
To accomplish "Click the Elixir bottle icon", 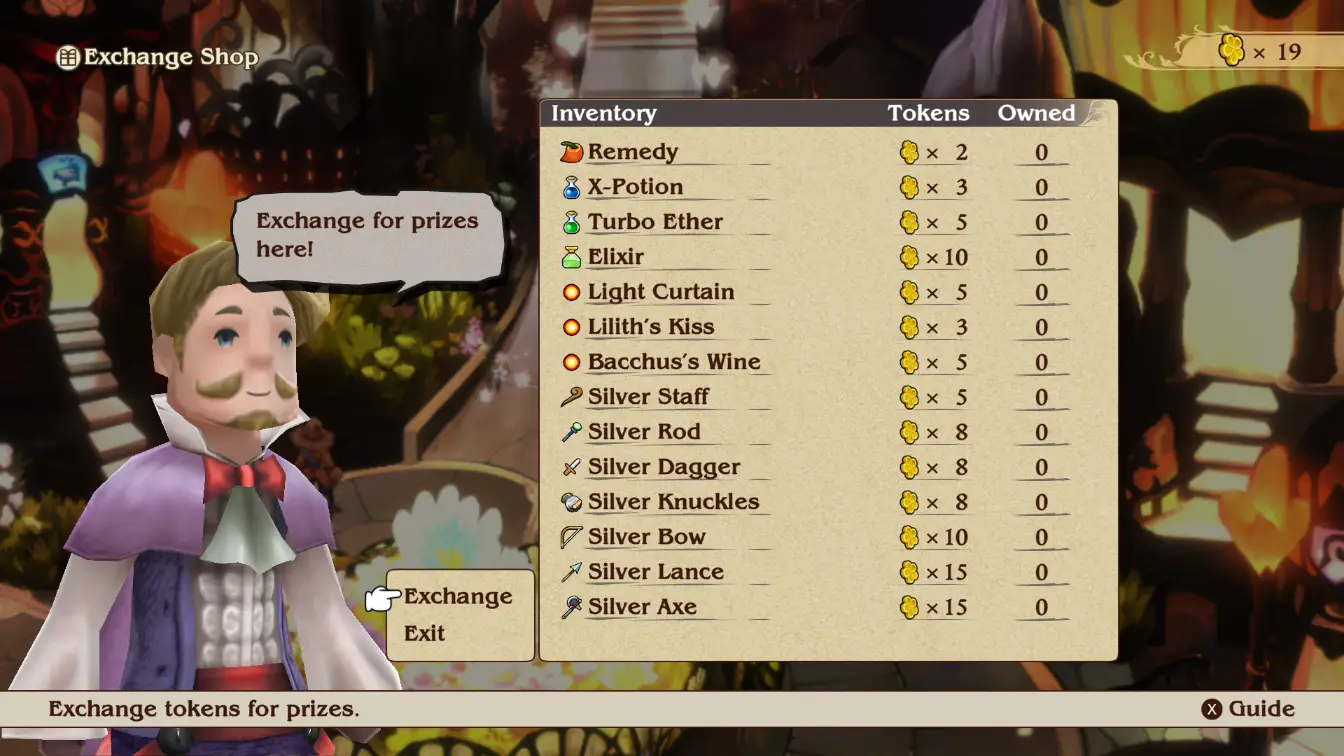I will click(571, 257).
